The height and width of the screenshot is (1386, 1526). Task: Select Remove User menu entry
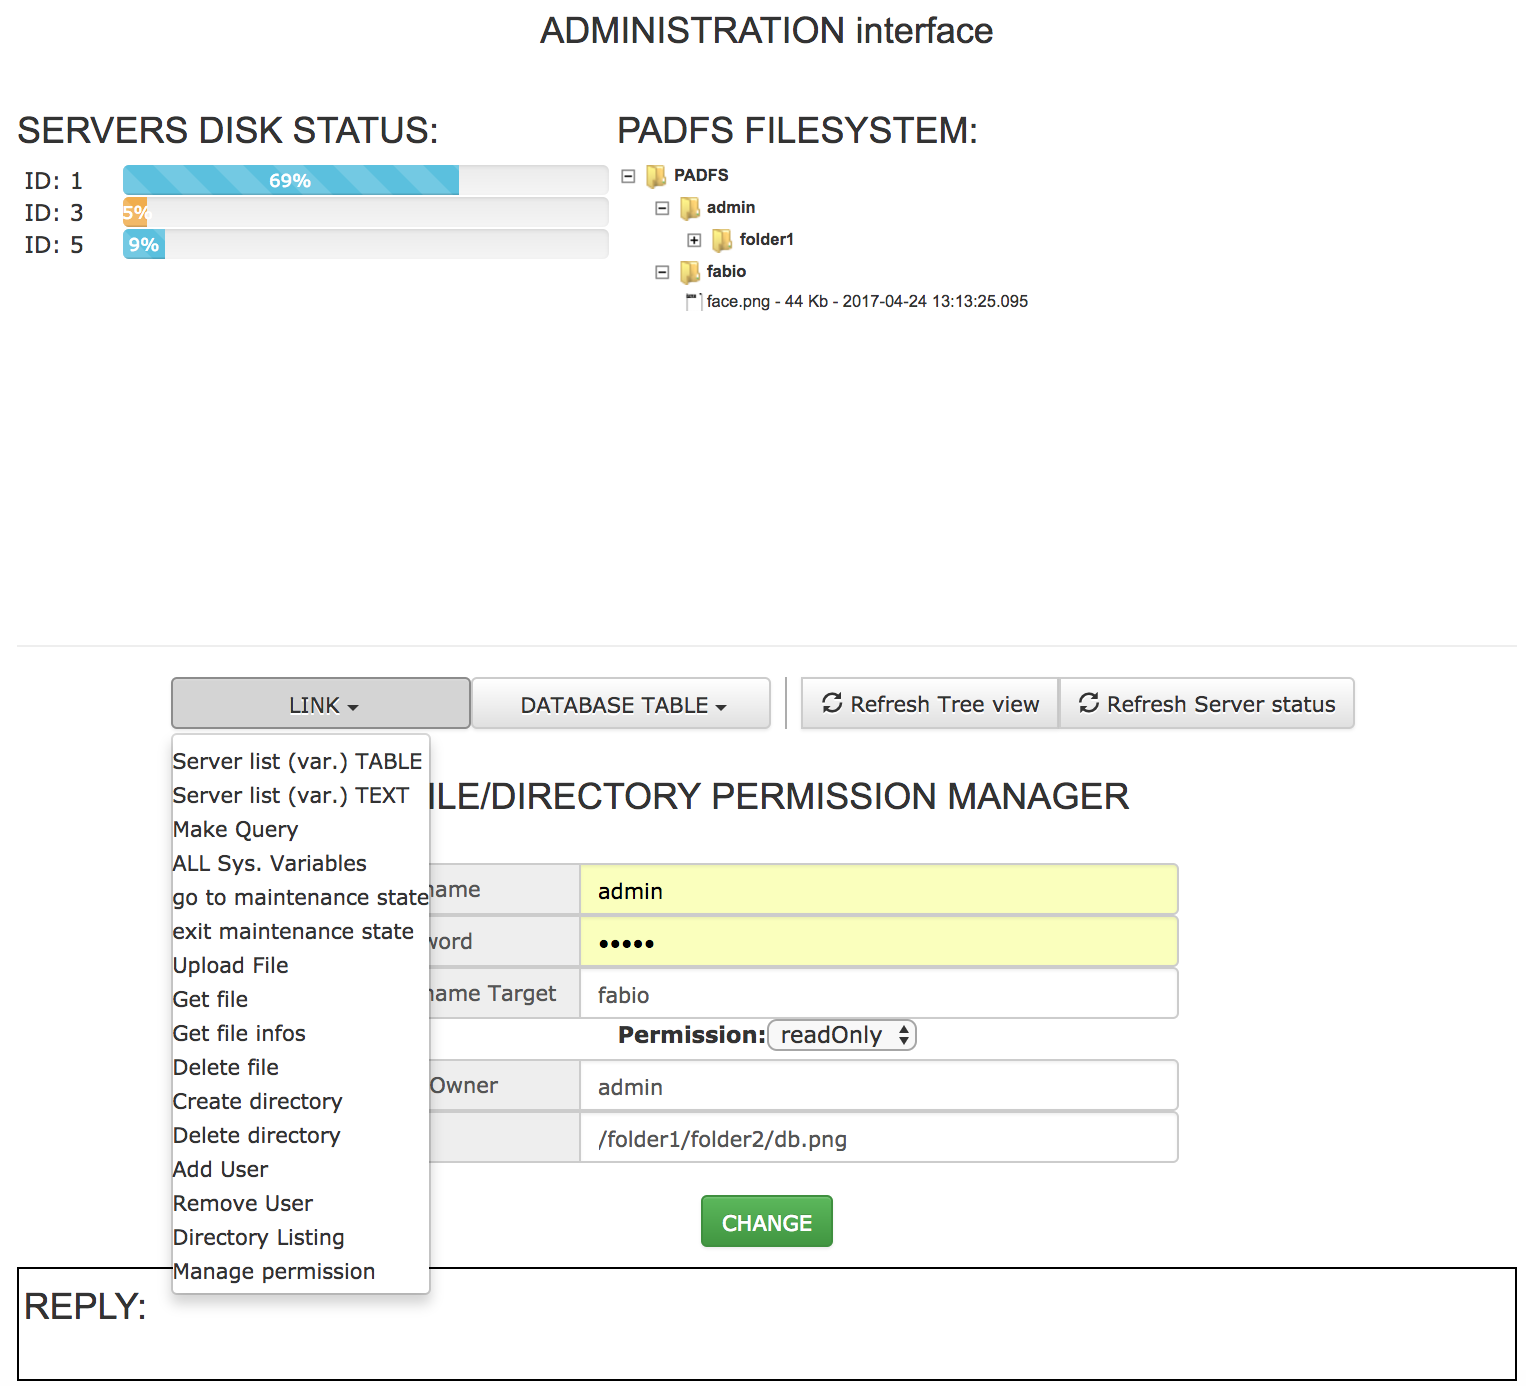click(x=243, y=1204)
